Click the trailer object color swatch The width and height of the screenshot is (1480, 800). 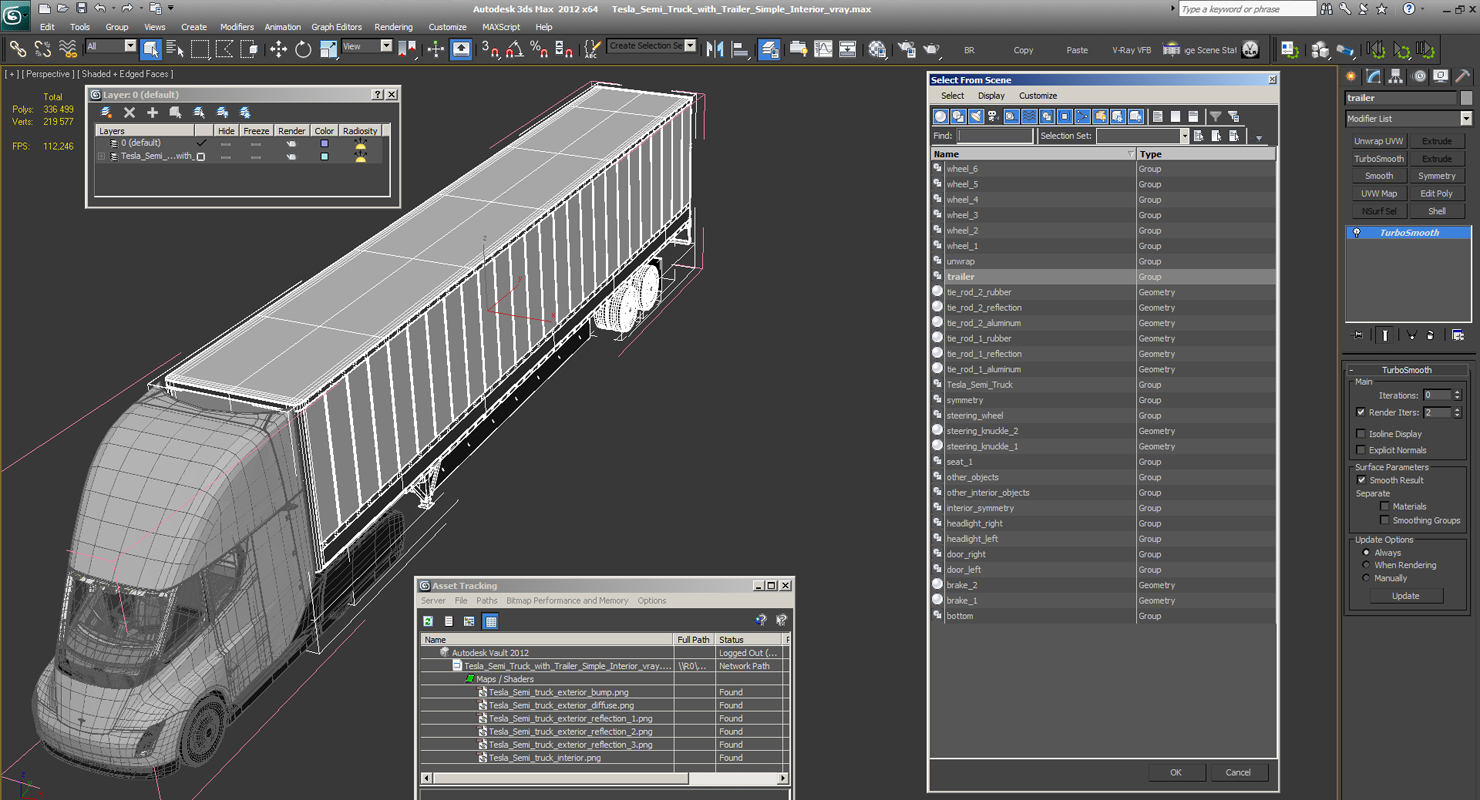tap(1466, 98)
